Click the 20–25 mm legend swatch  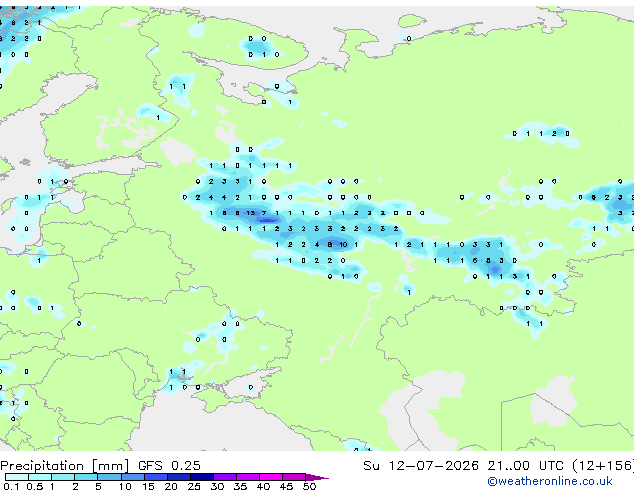click(179, 477)
